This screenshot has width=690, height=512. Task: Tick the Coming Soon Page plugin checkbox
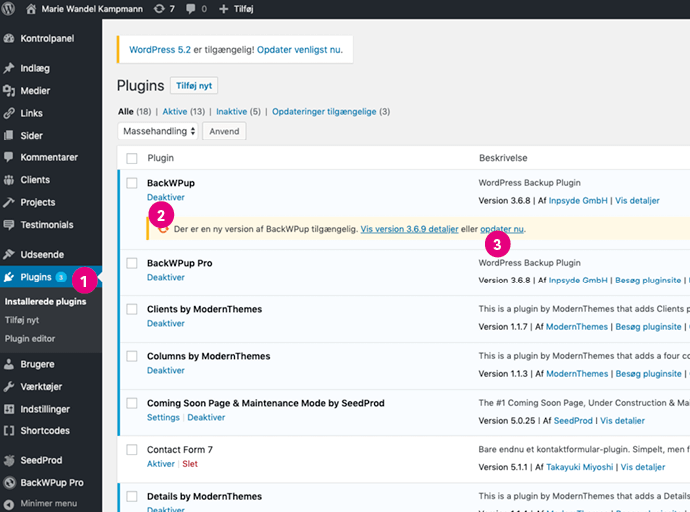[x=132, y=403]
